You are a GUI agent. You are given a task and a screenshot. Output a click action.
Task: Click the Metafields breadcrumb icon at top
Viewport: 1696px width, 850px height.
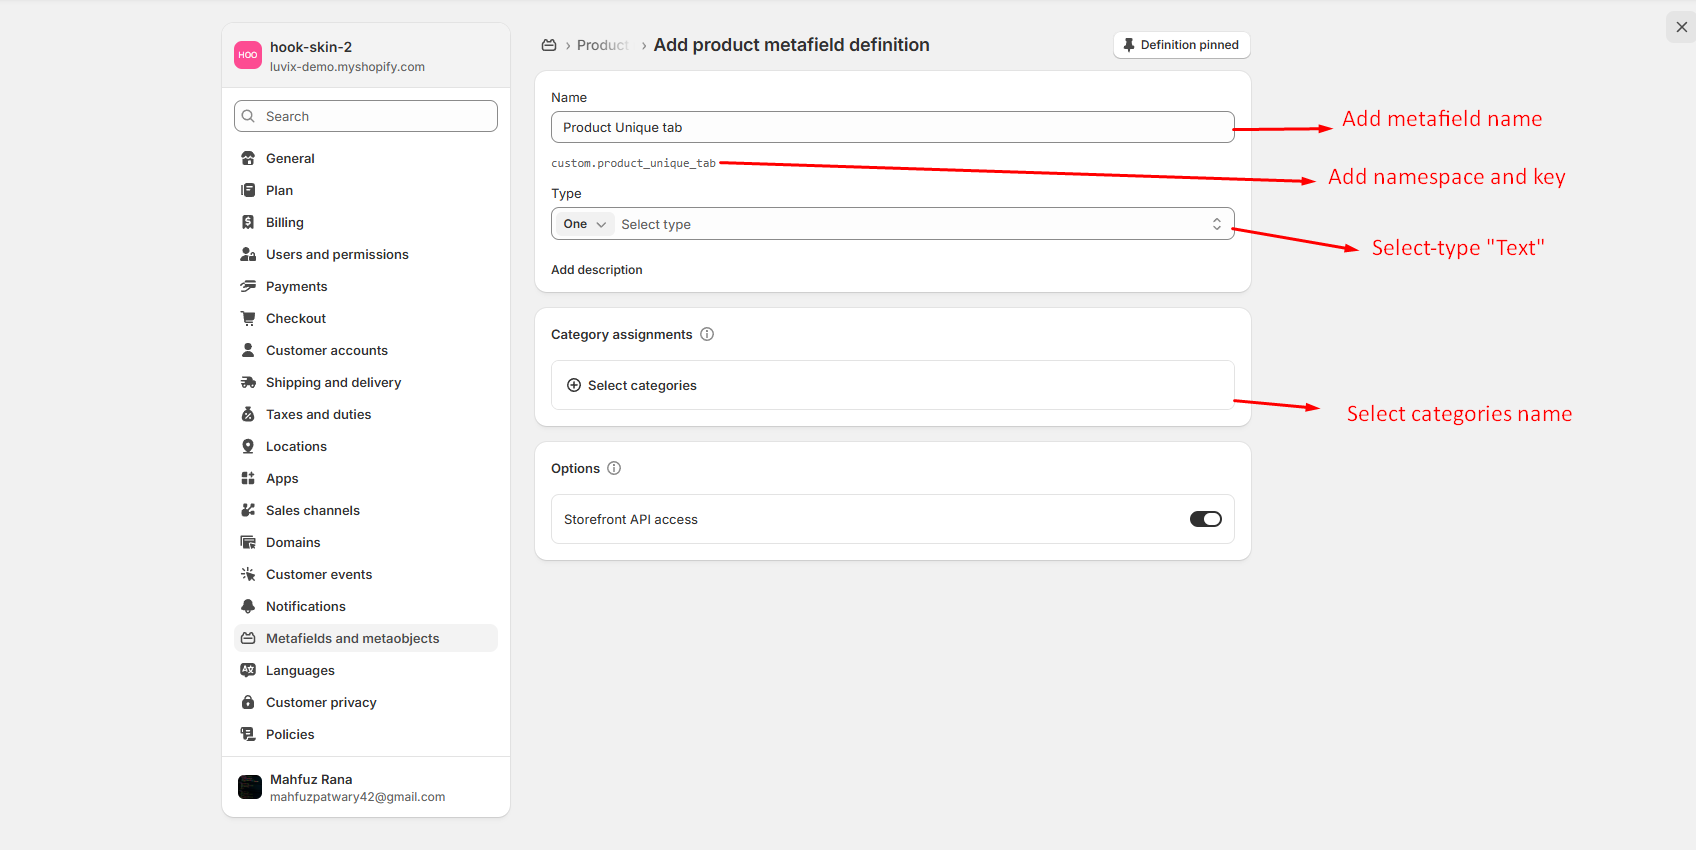[549, 45]
